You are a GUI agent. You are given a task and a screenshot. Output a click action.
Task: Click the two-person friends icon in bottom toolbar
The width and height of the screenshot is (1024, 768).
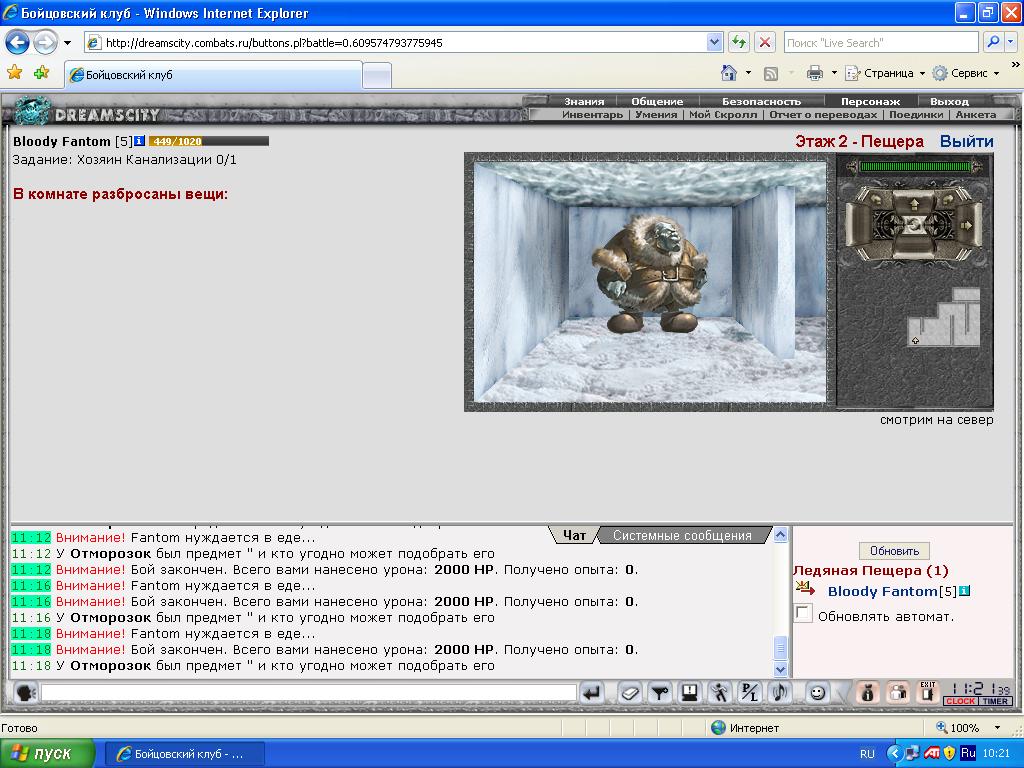coord(899,692)
